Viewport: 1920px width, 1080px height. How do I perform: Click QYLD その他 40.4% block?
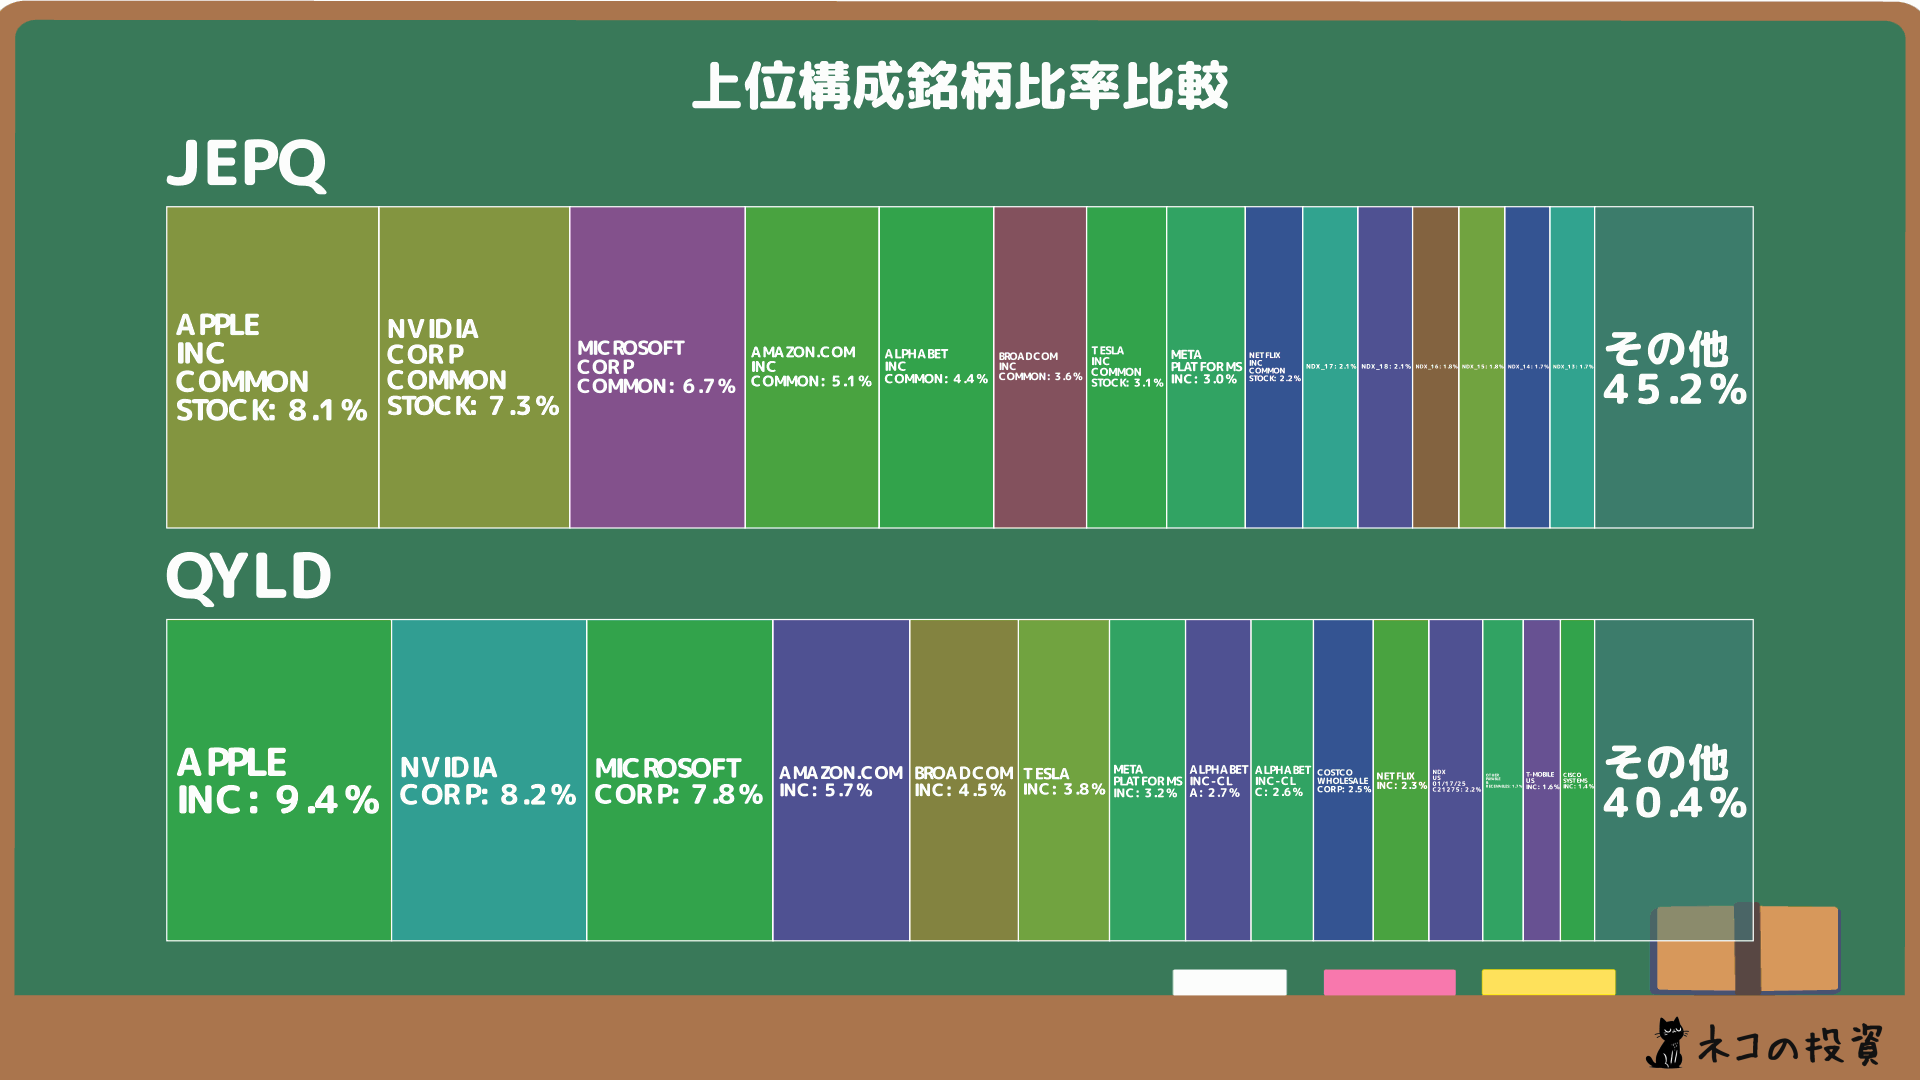tap(1674, 780)
